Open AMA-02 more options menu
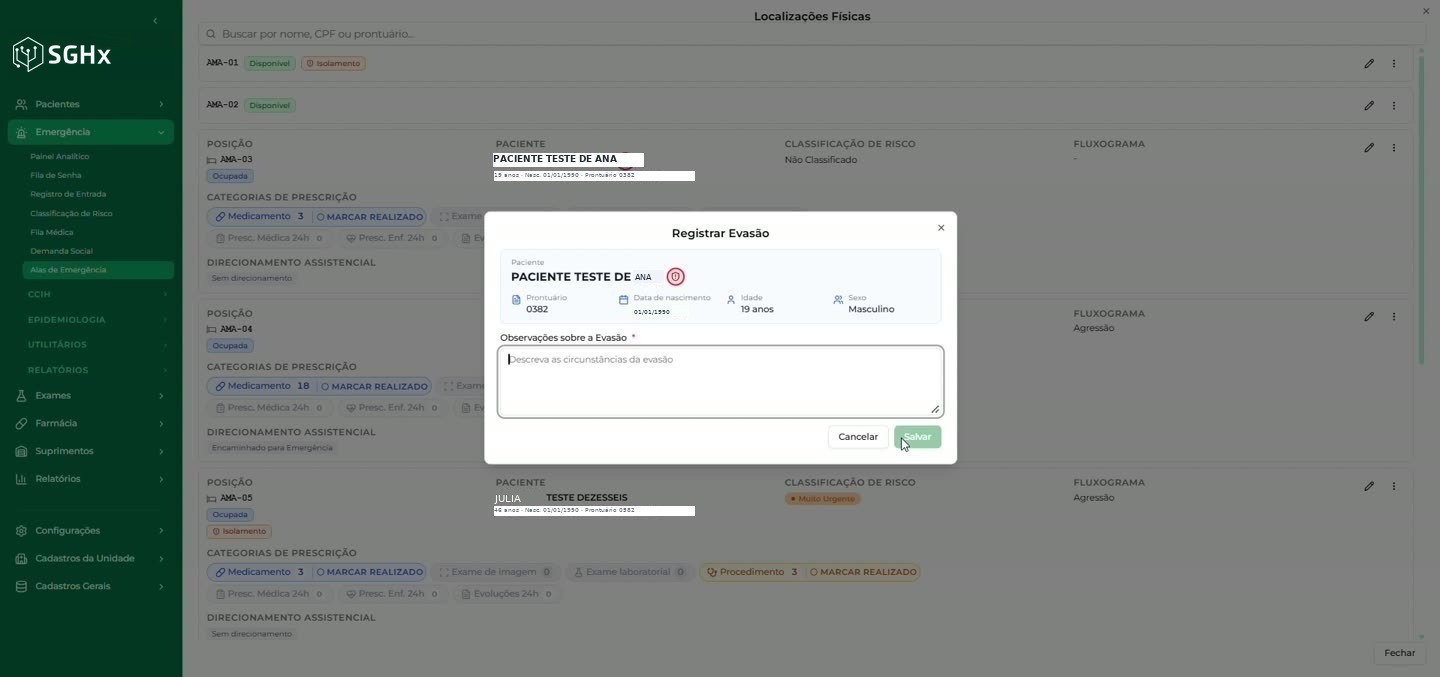Viewport: 1440px width, 677px height. point(1394,106)
